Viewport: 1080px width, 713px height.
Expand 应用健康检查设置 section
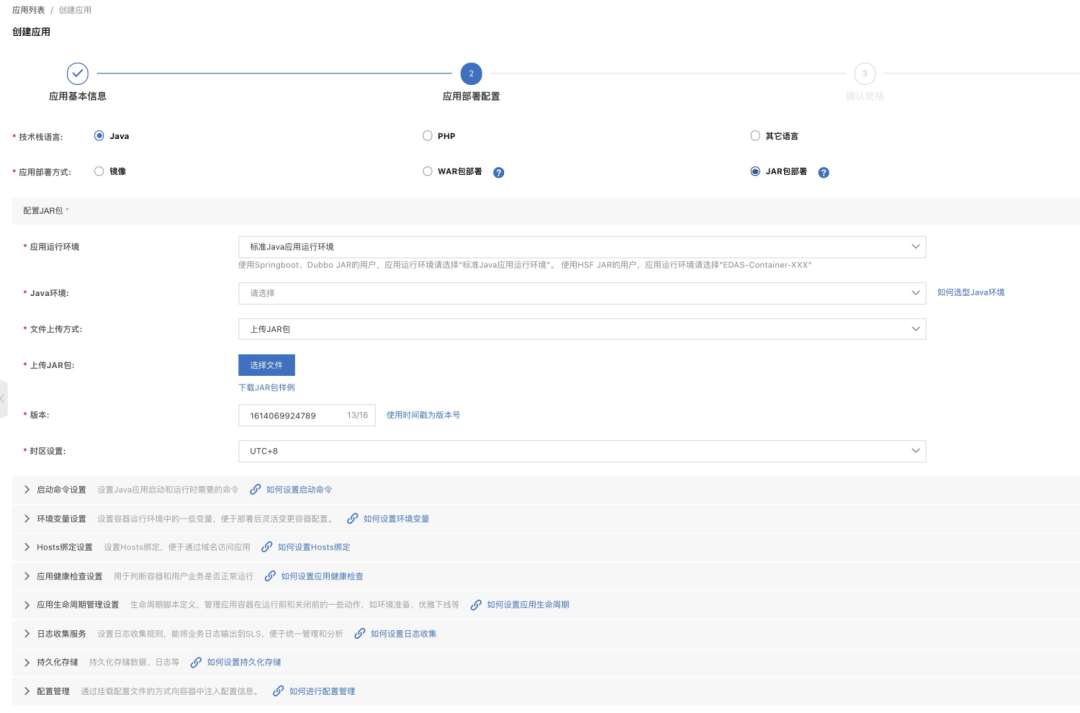point(27,576)
